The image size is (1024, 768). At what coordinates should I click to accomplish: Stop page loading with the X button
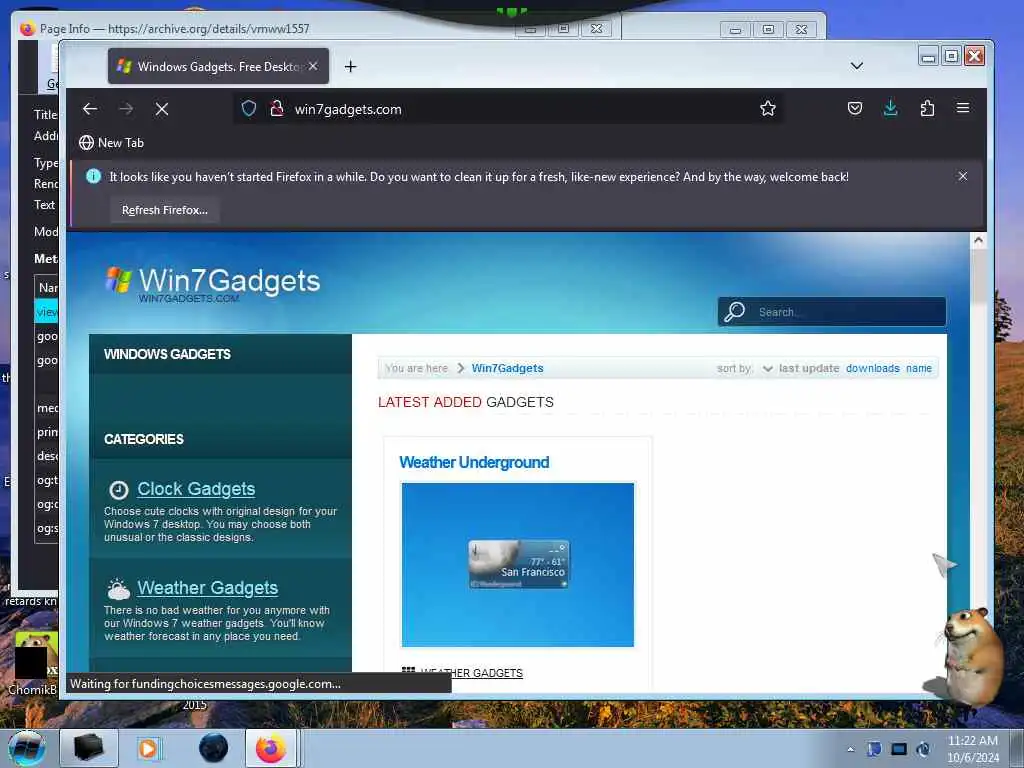pos(162,109)
